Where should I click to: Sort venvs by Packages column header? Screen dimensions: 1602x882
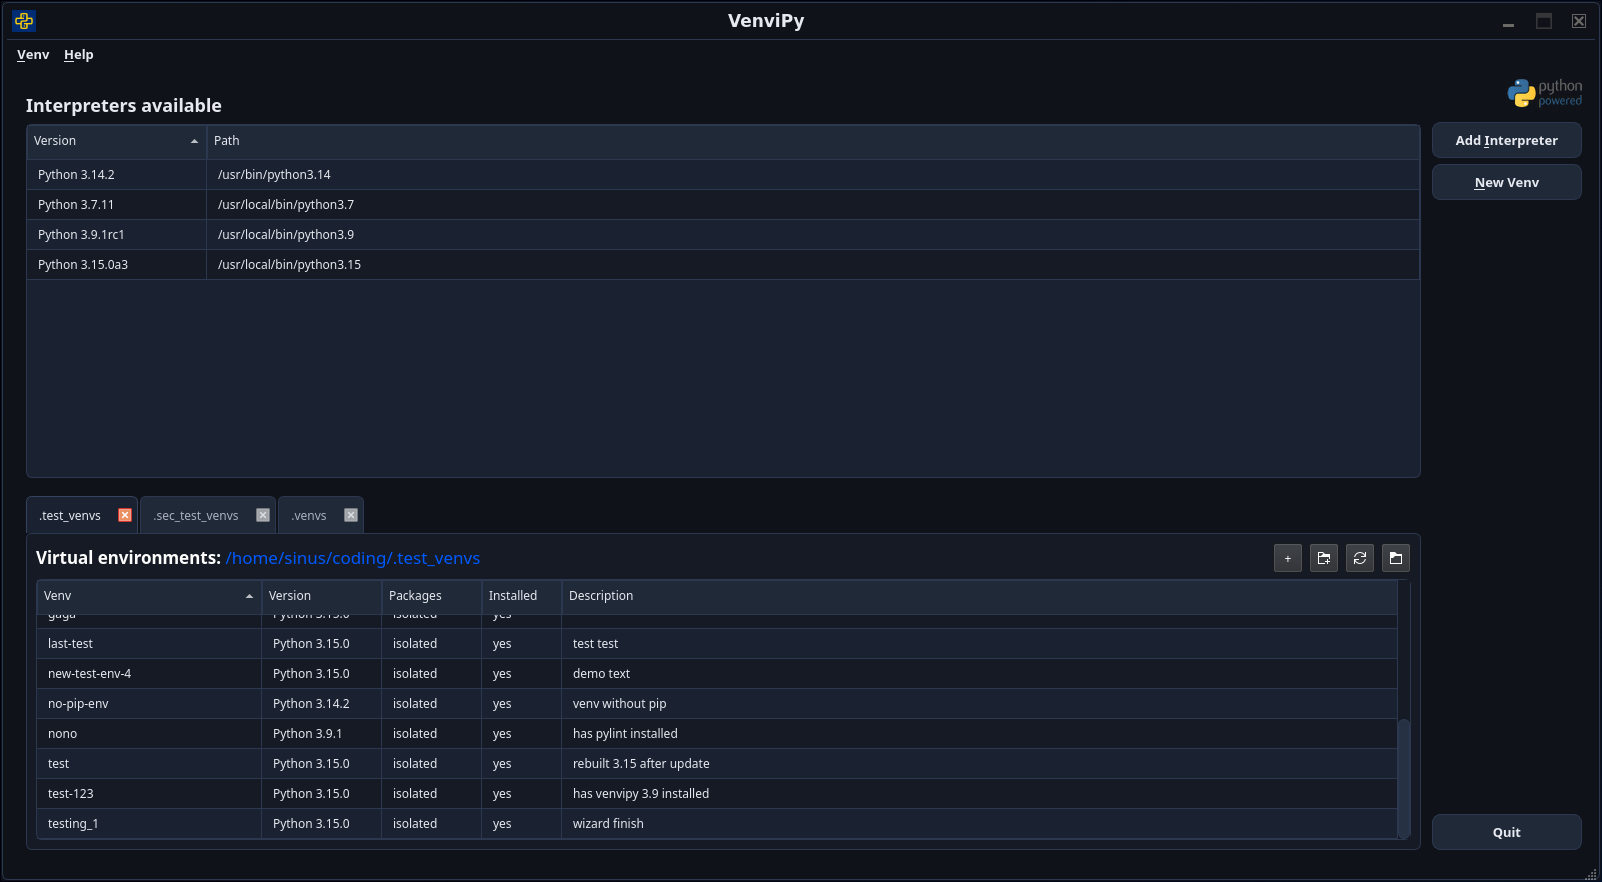(432, 596)
